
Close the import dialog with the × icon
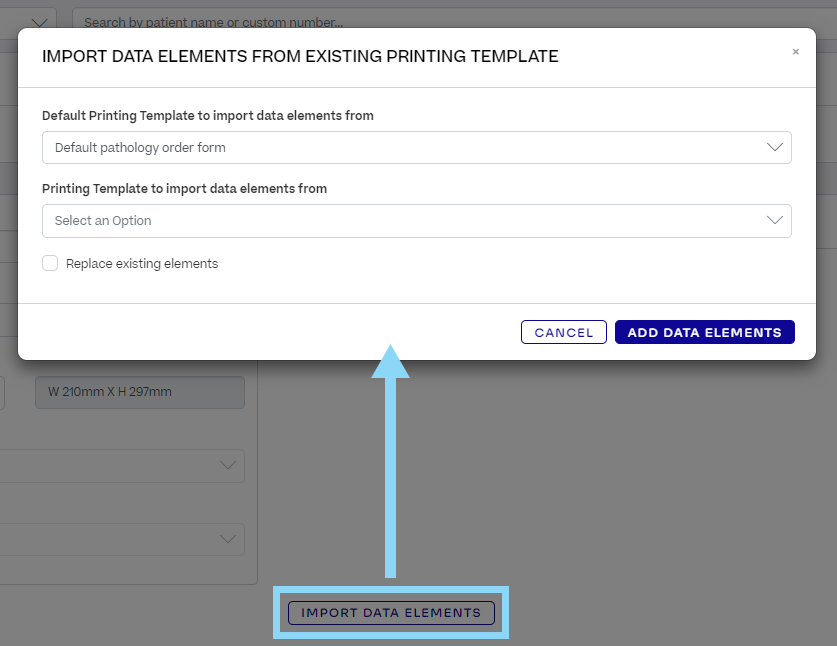(796, 52)
